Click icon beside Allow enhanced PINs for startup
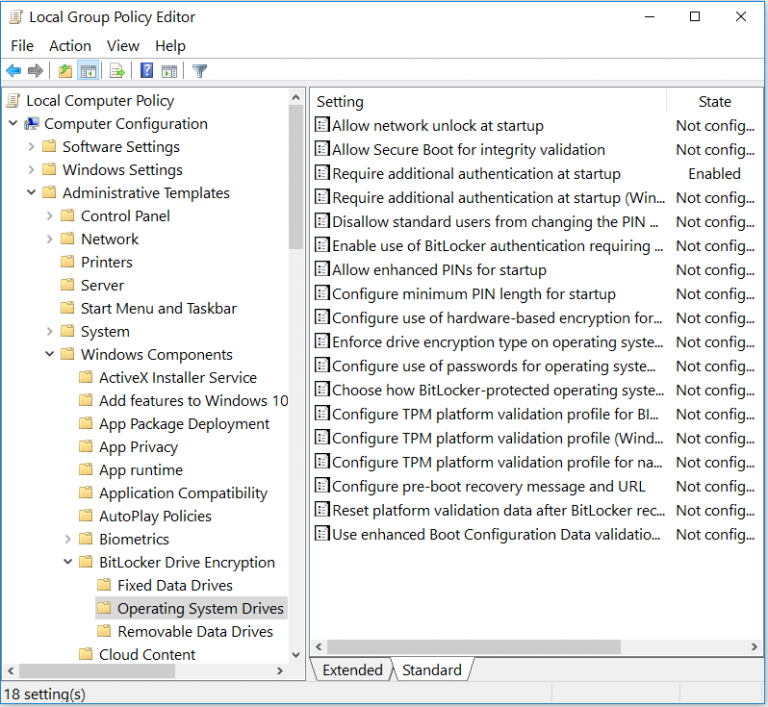This screenshot has width=768, height=707. pos(322,269)
